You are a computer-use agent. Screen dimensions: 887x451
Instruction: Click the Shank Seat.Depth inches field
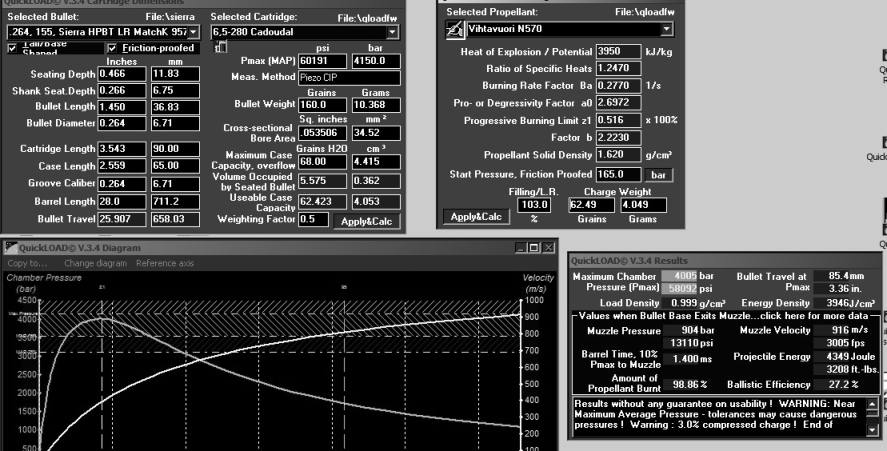tap(122, 91)
